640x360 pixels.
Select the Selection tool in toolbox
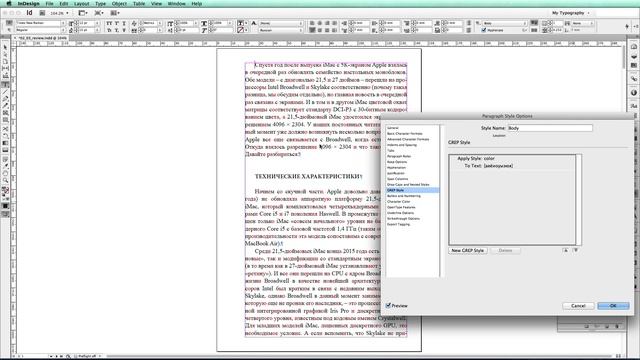click(x=5, y=47)
